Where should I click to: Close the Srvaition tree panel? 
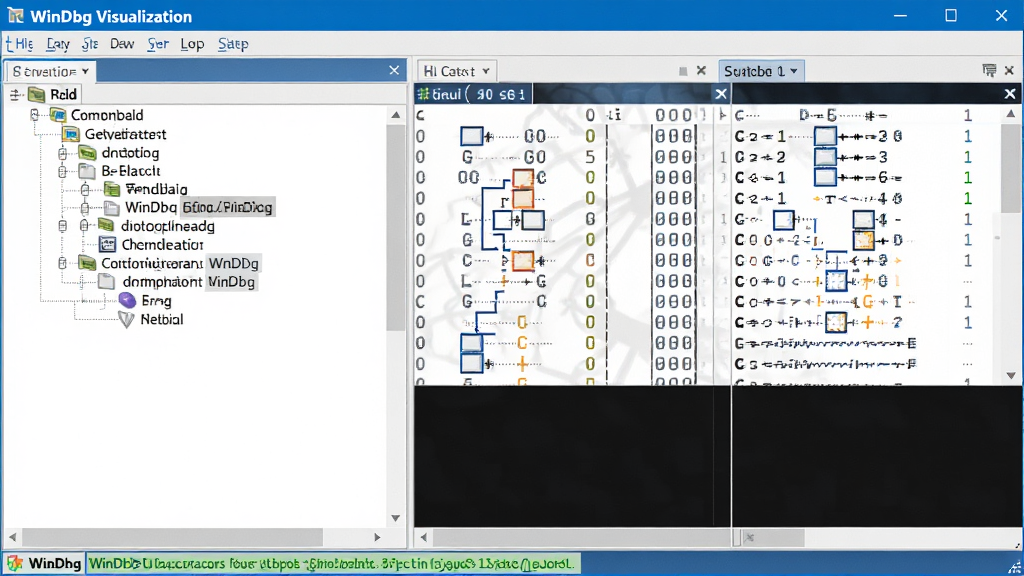(394, 70)
